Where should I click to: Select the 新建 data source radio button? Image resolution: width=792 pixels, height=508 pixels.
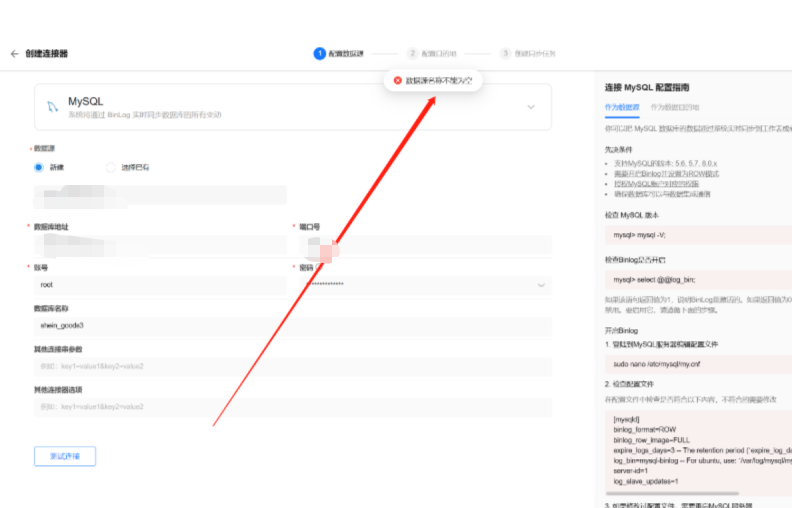(x=39, y=167)
